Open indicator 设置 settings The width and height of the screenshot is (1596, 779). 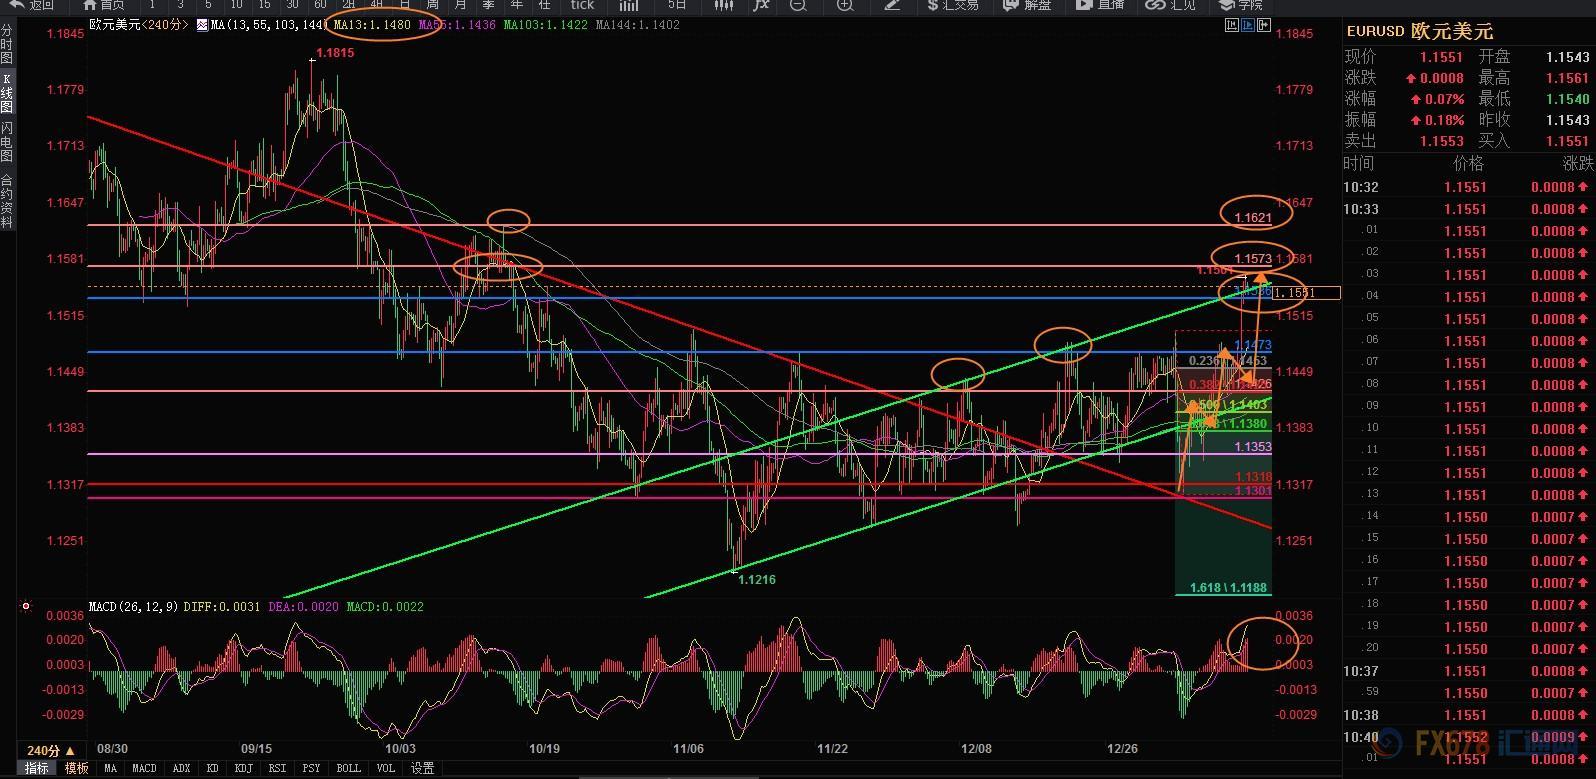[423, 768]
